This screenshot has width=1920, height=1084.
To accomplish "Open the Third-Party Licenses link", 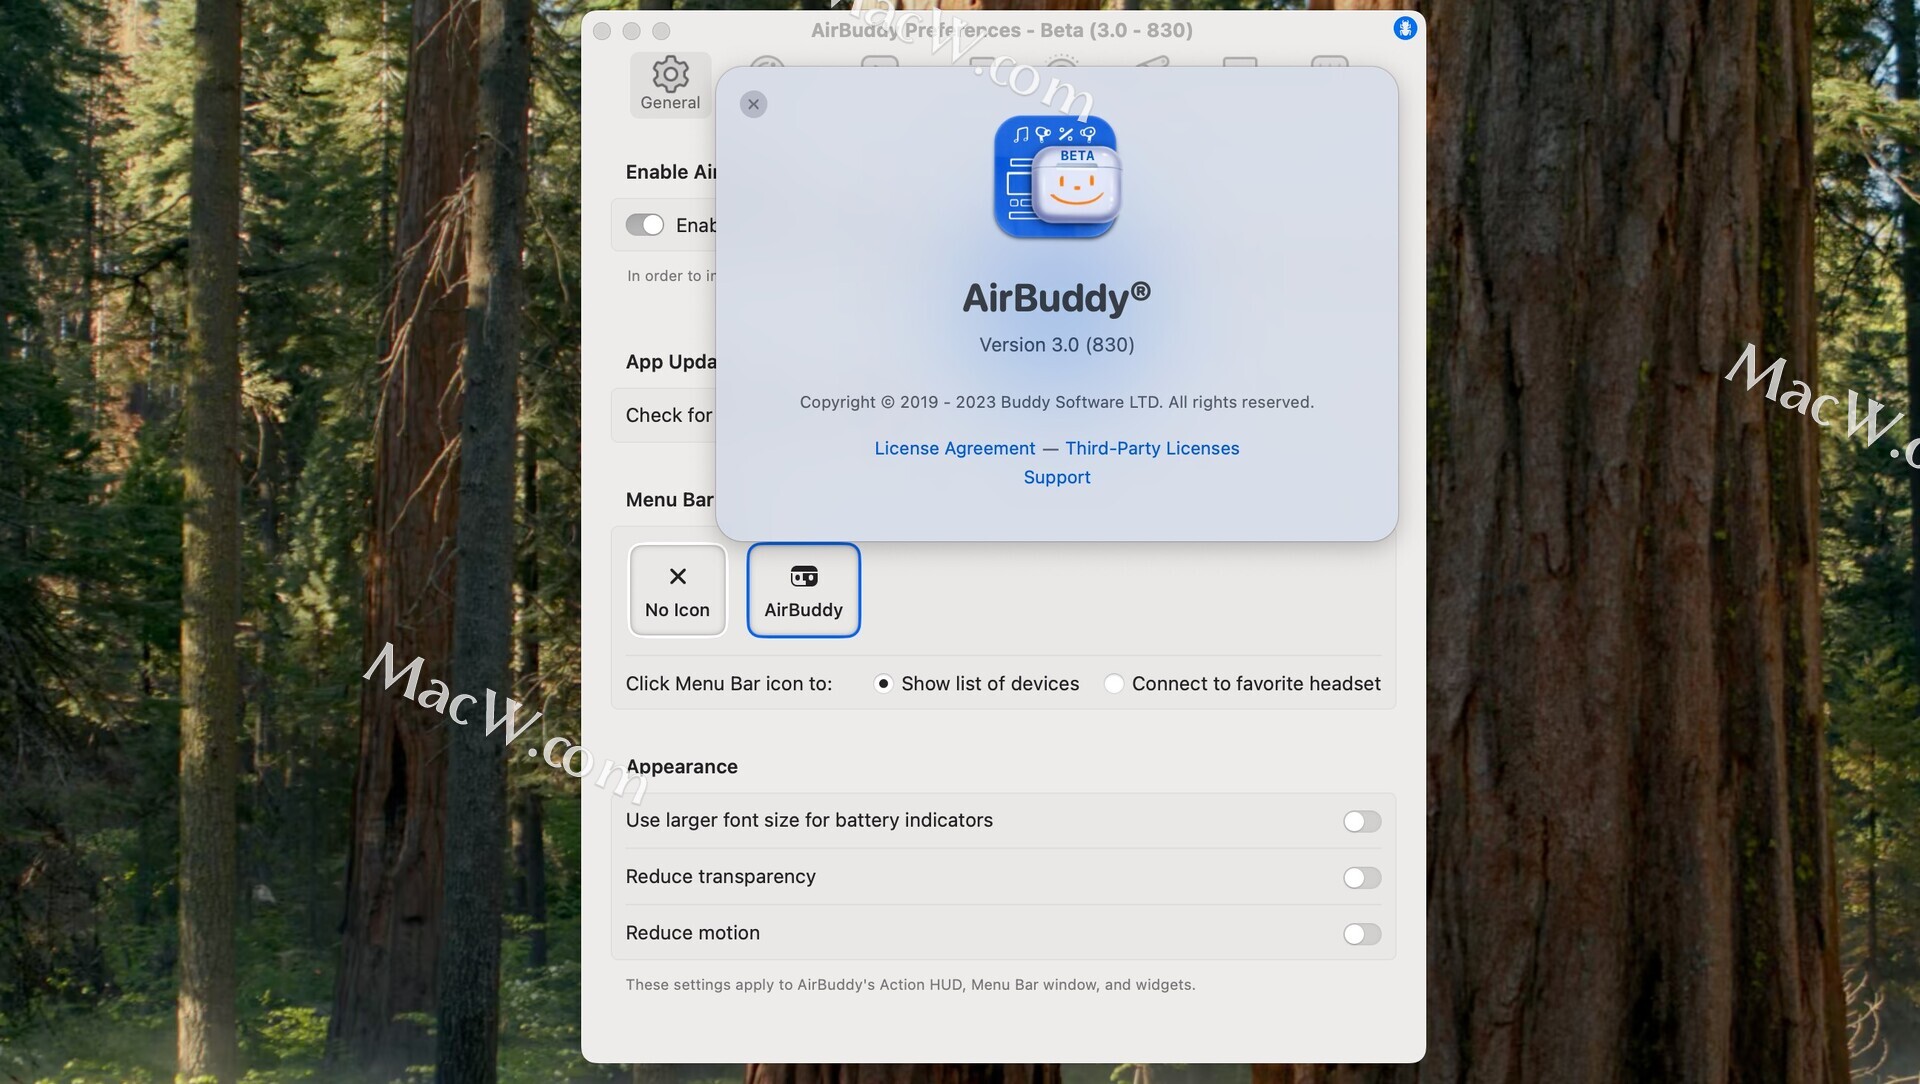I will [1152, 448].
